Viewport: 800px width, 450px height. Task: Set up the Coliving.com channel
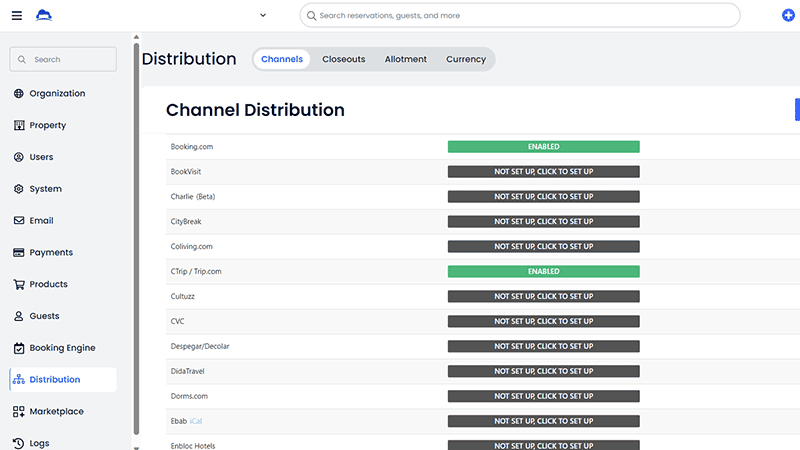tap(543, 246)
